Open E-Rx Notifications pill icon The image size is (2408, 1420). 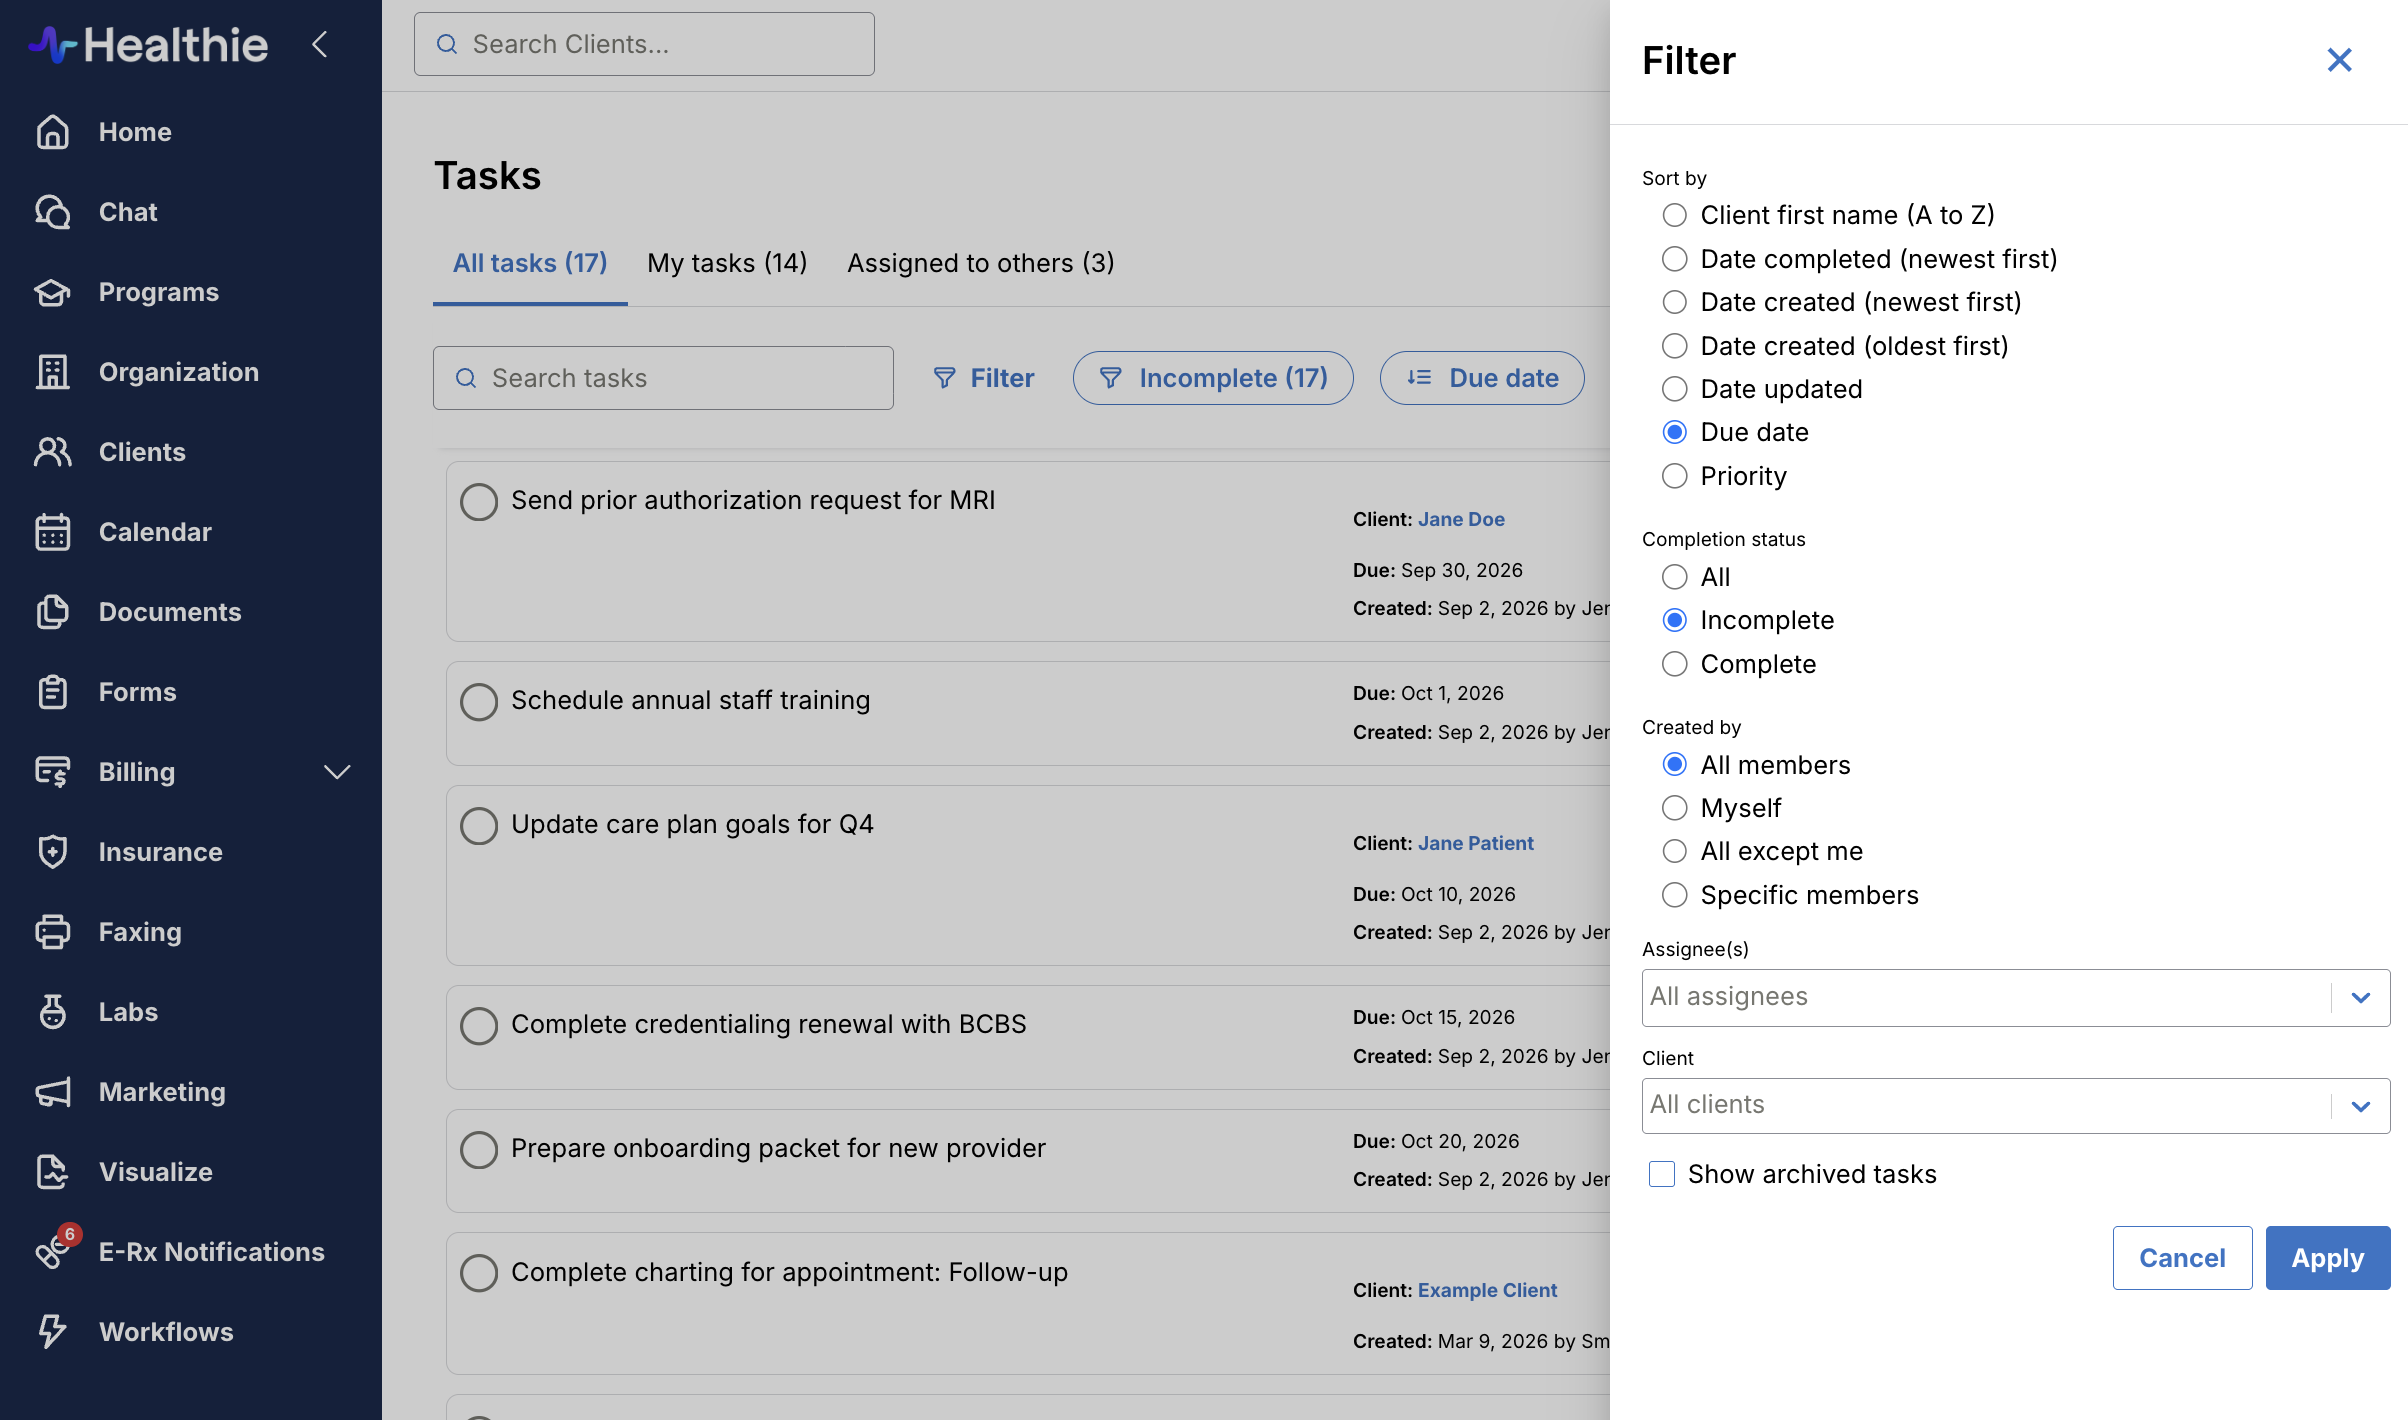coord(52,1252)
